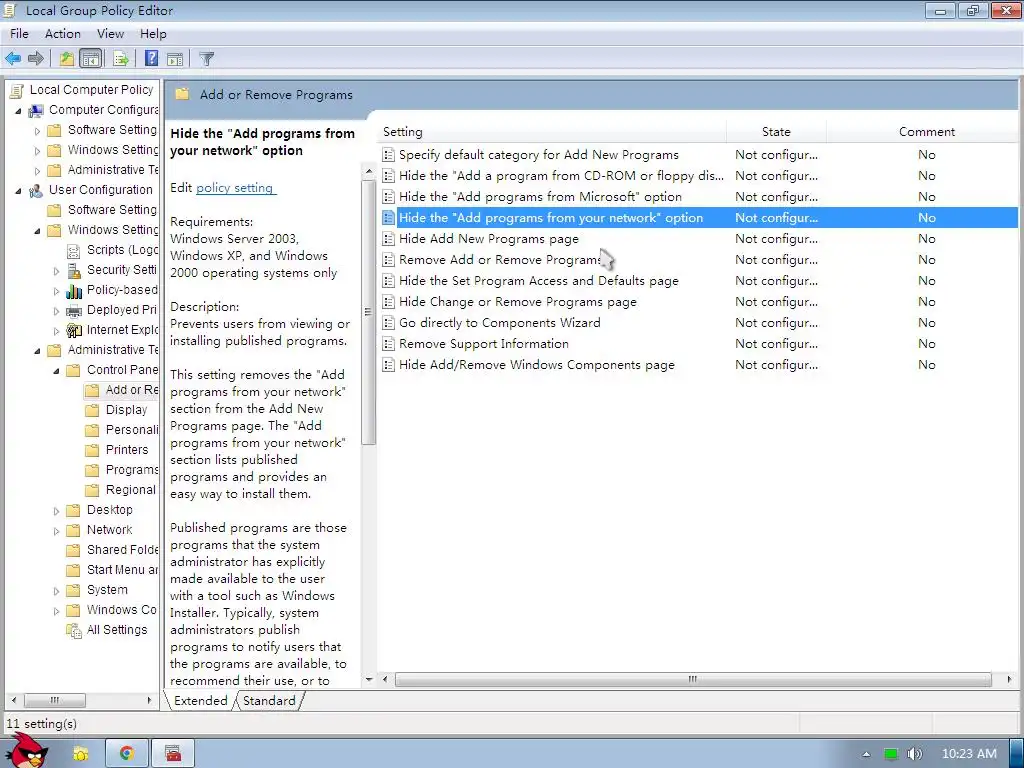Show hidden tray icons arrow
The height and width of the screenshot is (768, 1024).
[867, 754]
